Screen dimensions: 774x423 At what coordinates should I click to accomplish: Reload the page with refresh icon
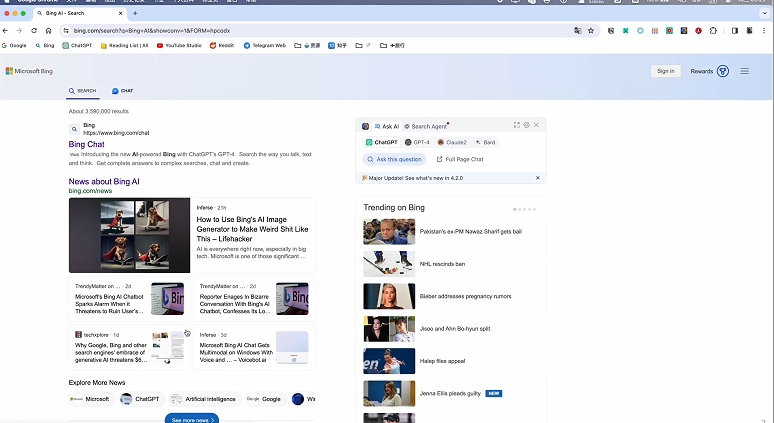(34, 31)
